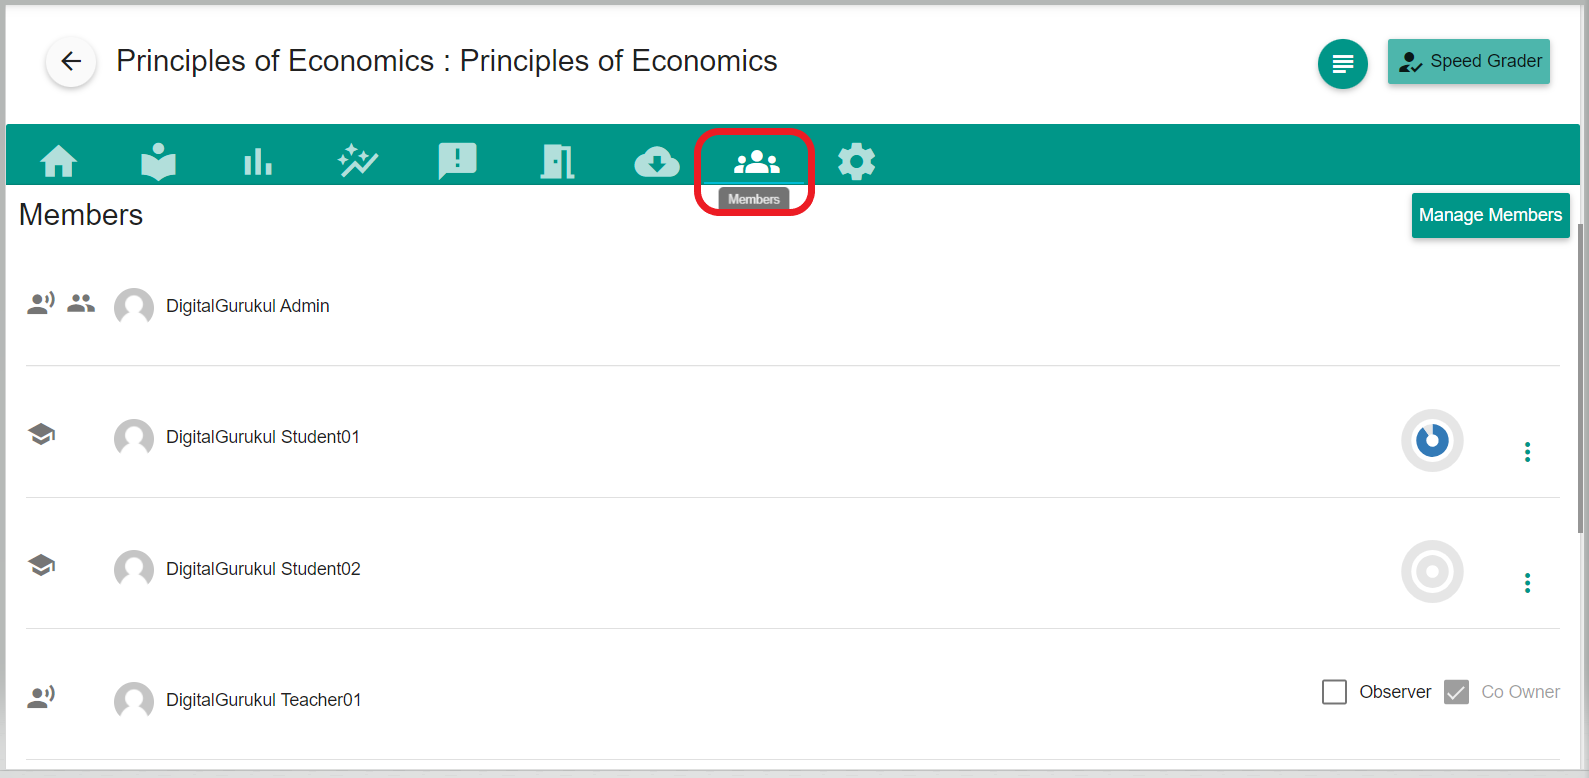Open the three-dot menu for Student01

pyautogui.click(x=1527, y=452)
